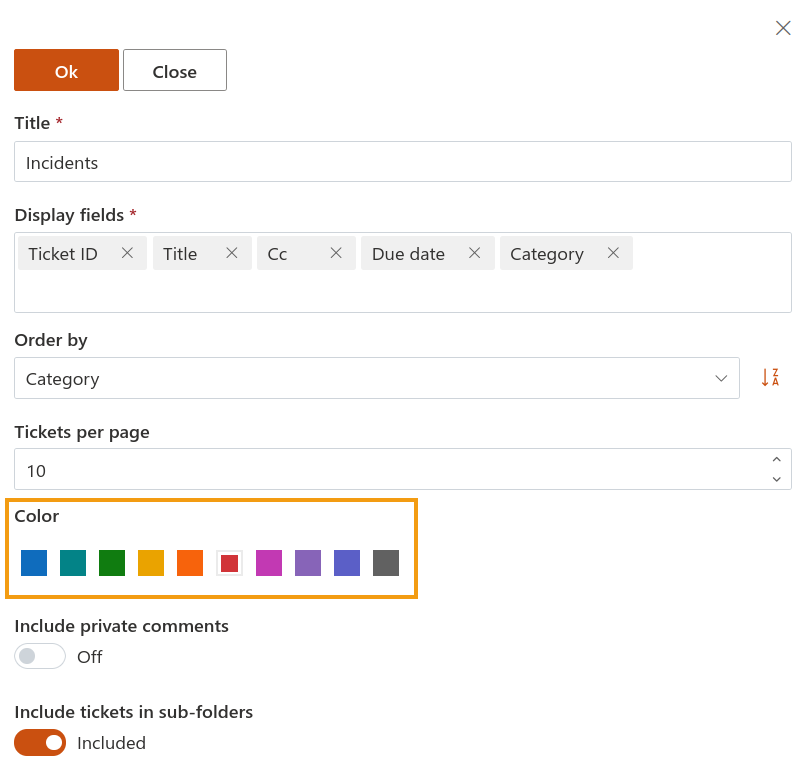The height and width of the screenshot is (779, 811).
Task: Pick the magenta color swatch
Action: point(269,563)
